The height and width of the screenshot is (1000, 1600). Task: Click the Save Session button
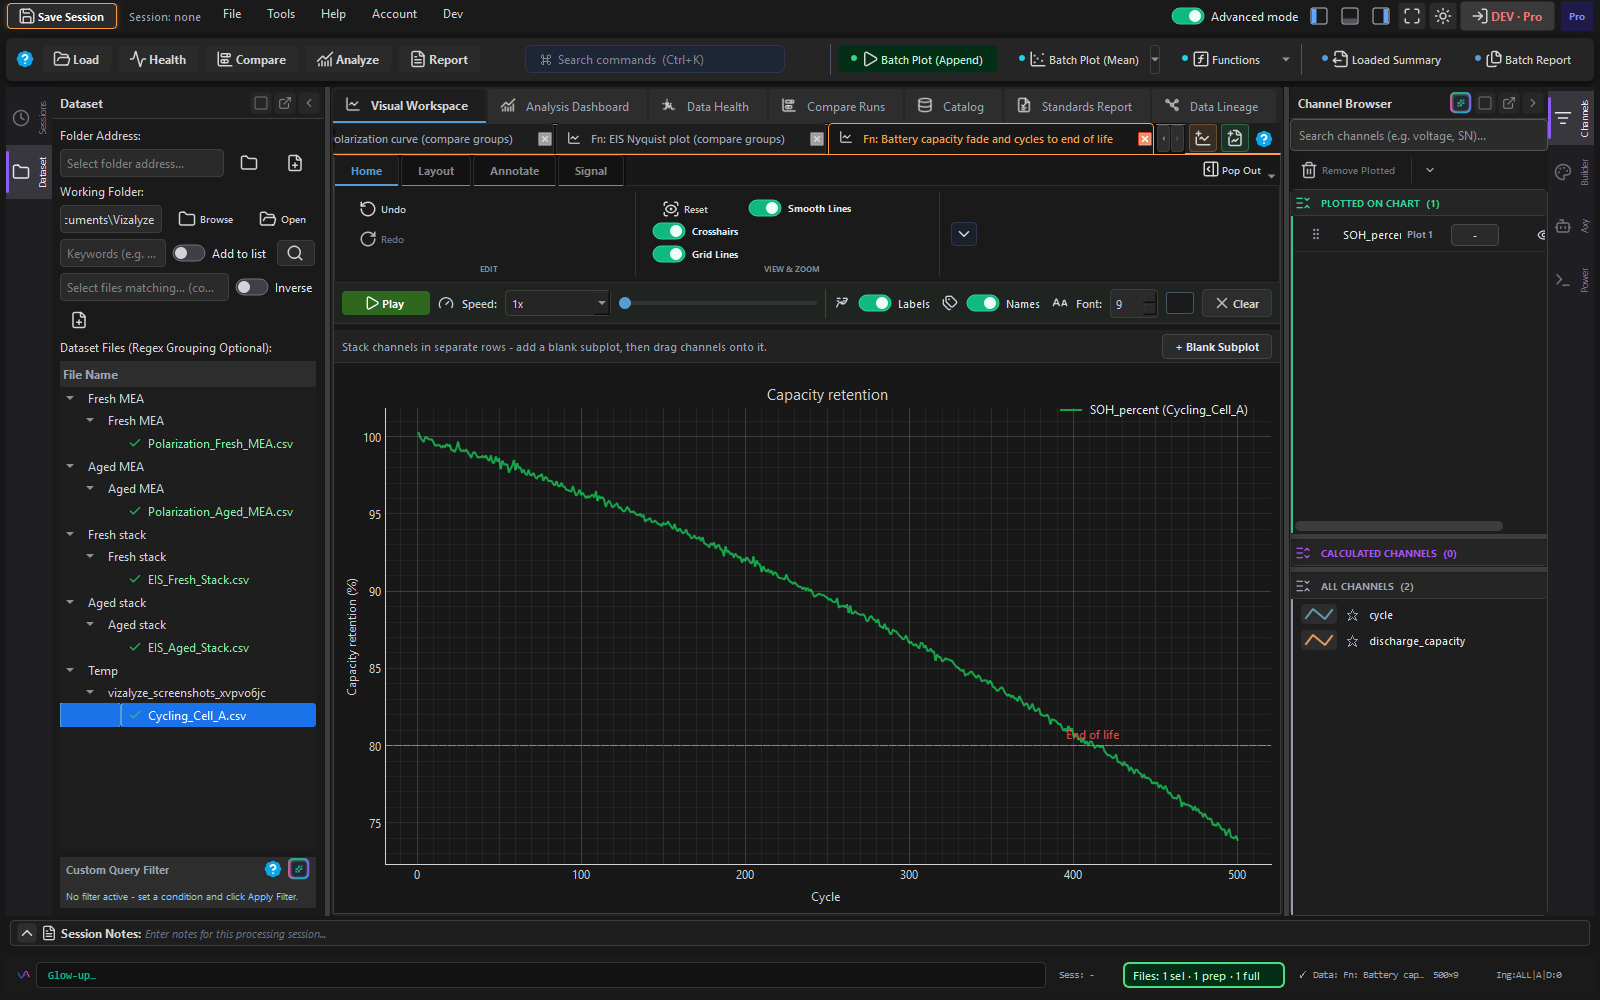tap(62, 16)
